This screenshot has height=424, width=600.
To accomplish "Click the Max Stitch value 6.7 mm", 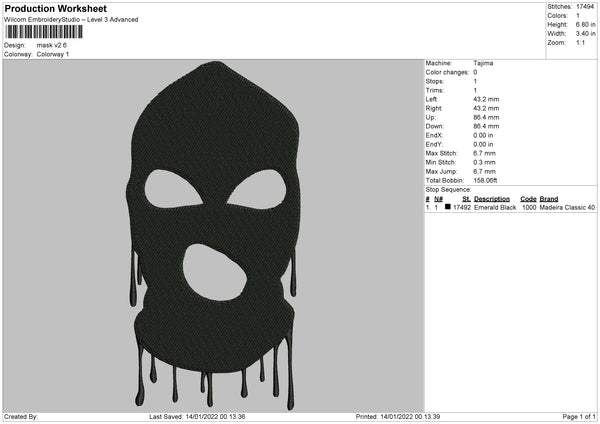I will click(x=484, y=153).
